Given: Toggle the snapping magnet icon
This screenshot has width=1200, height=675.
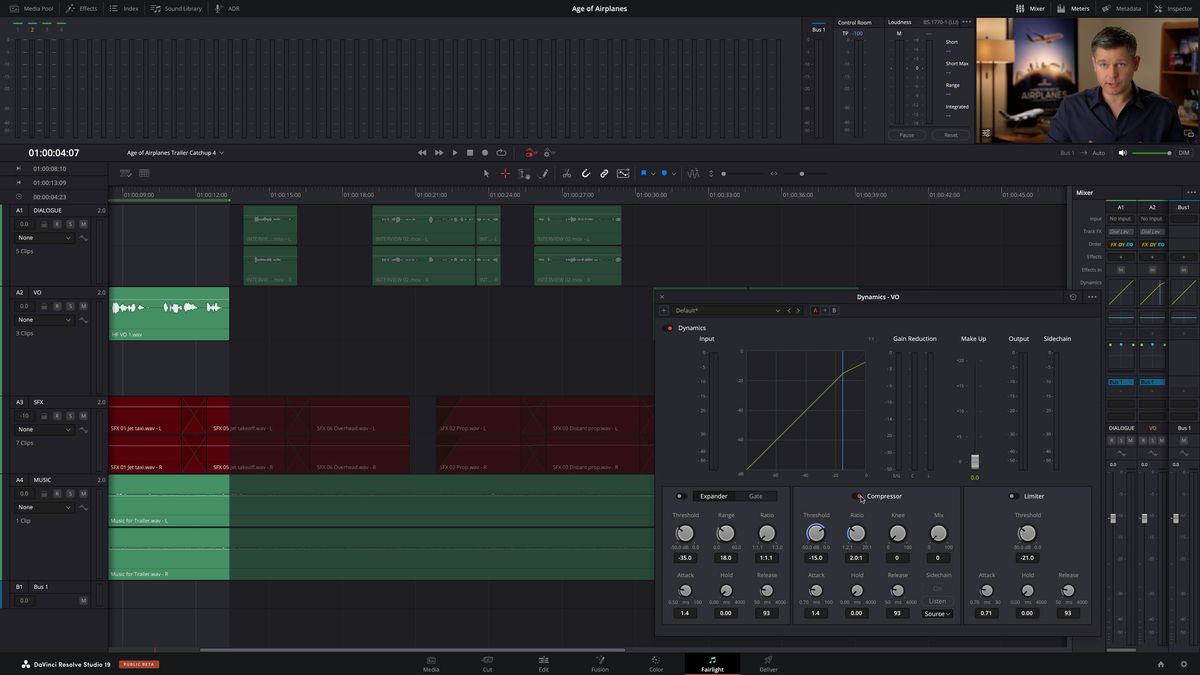Looking at the screenshot, I should (x=586, y=173).
